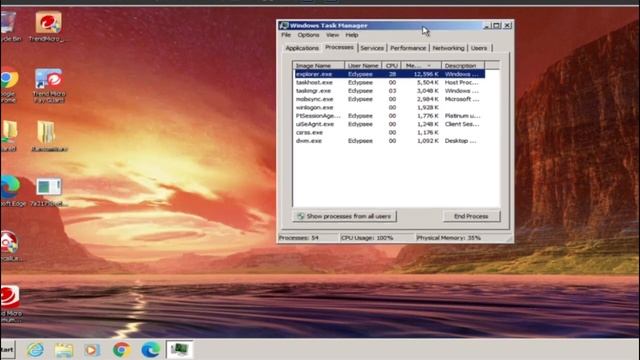This screenshot has width=640, height=360.
Task: Open the View menu
Action: [x=332, y=35]
